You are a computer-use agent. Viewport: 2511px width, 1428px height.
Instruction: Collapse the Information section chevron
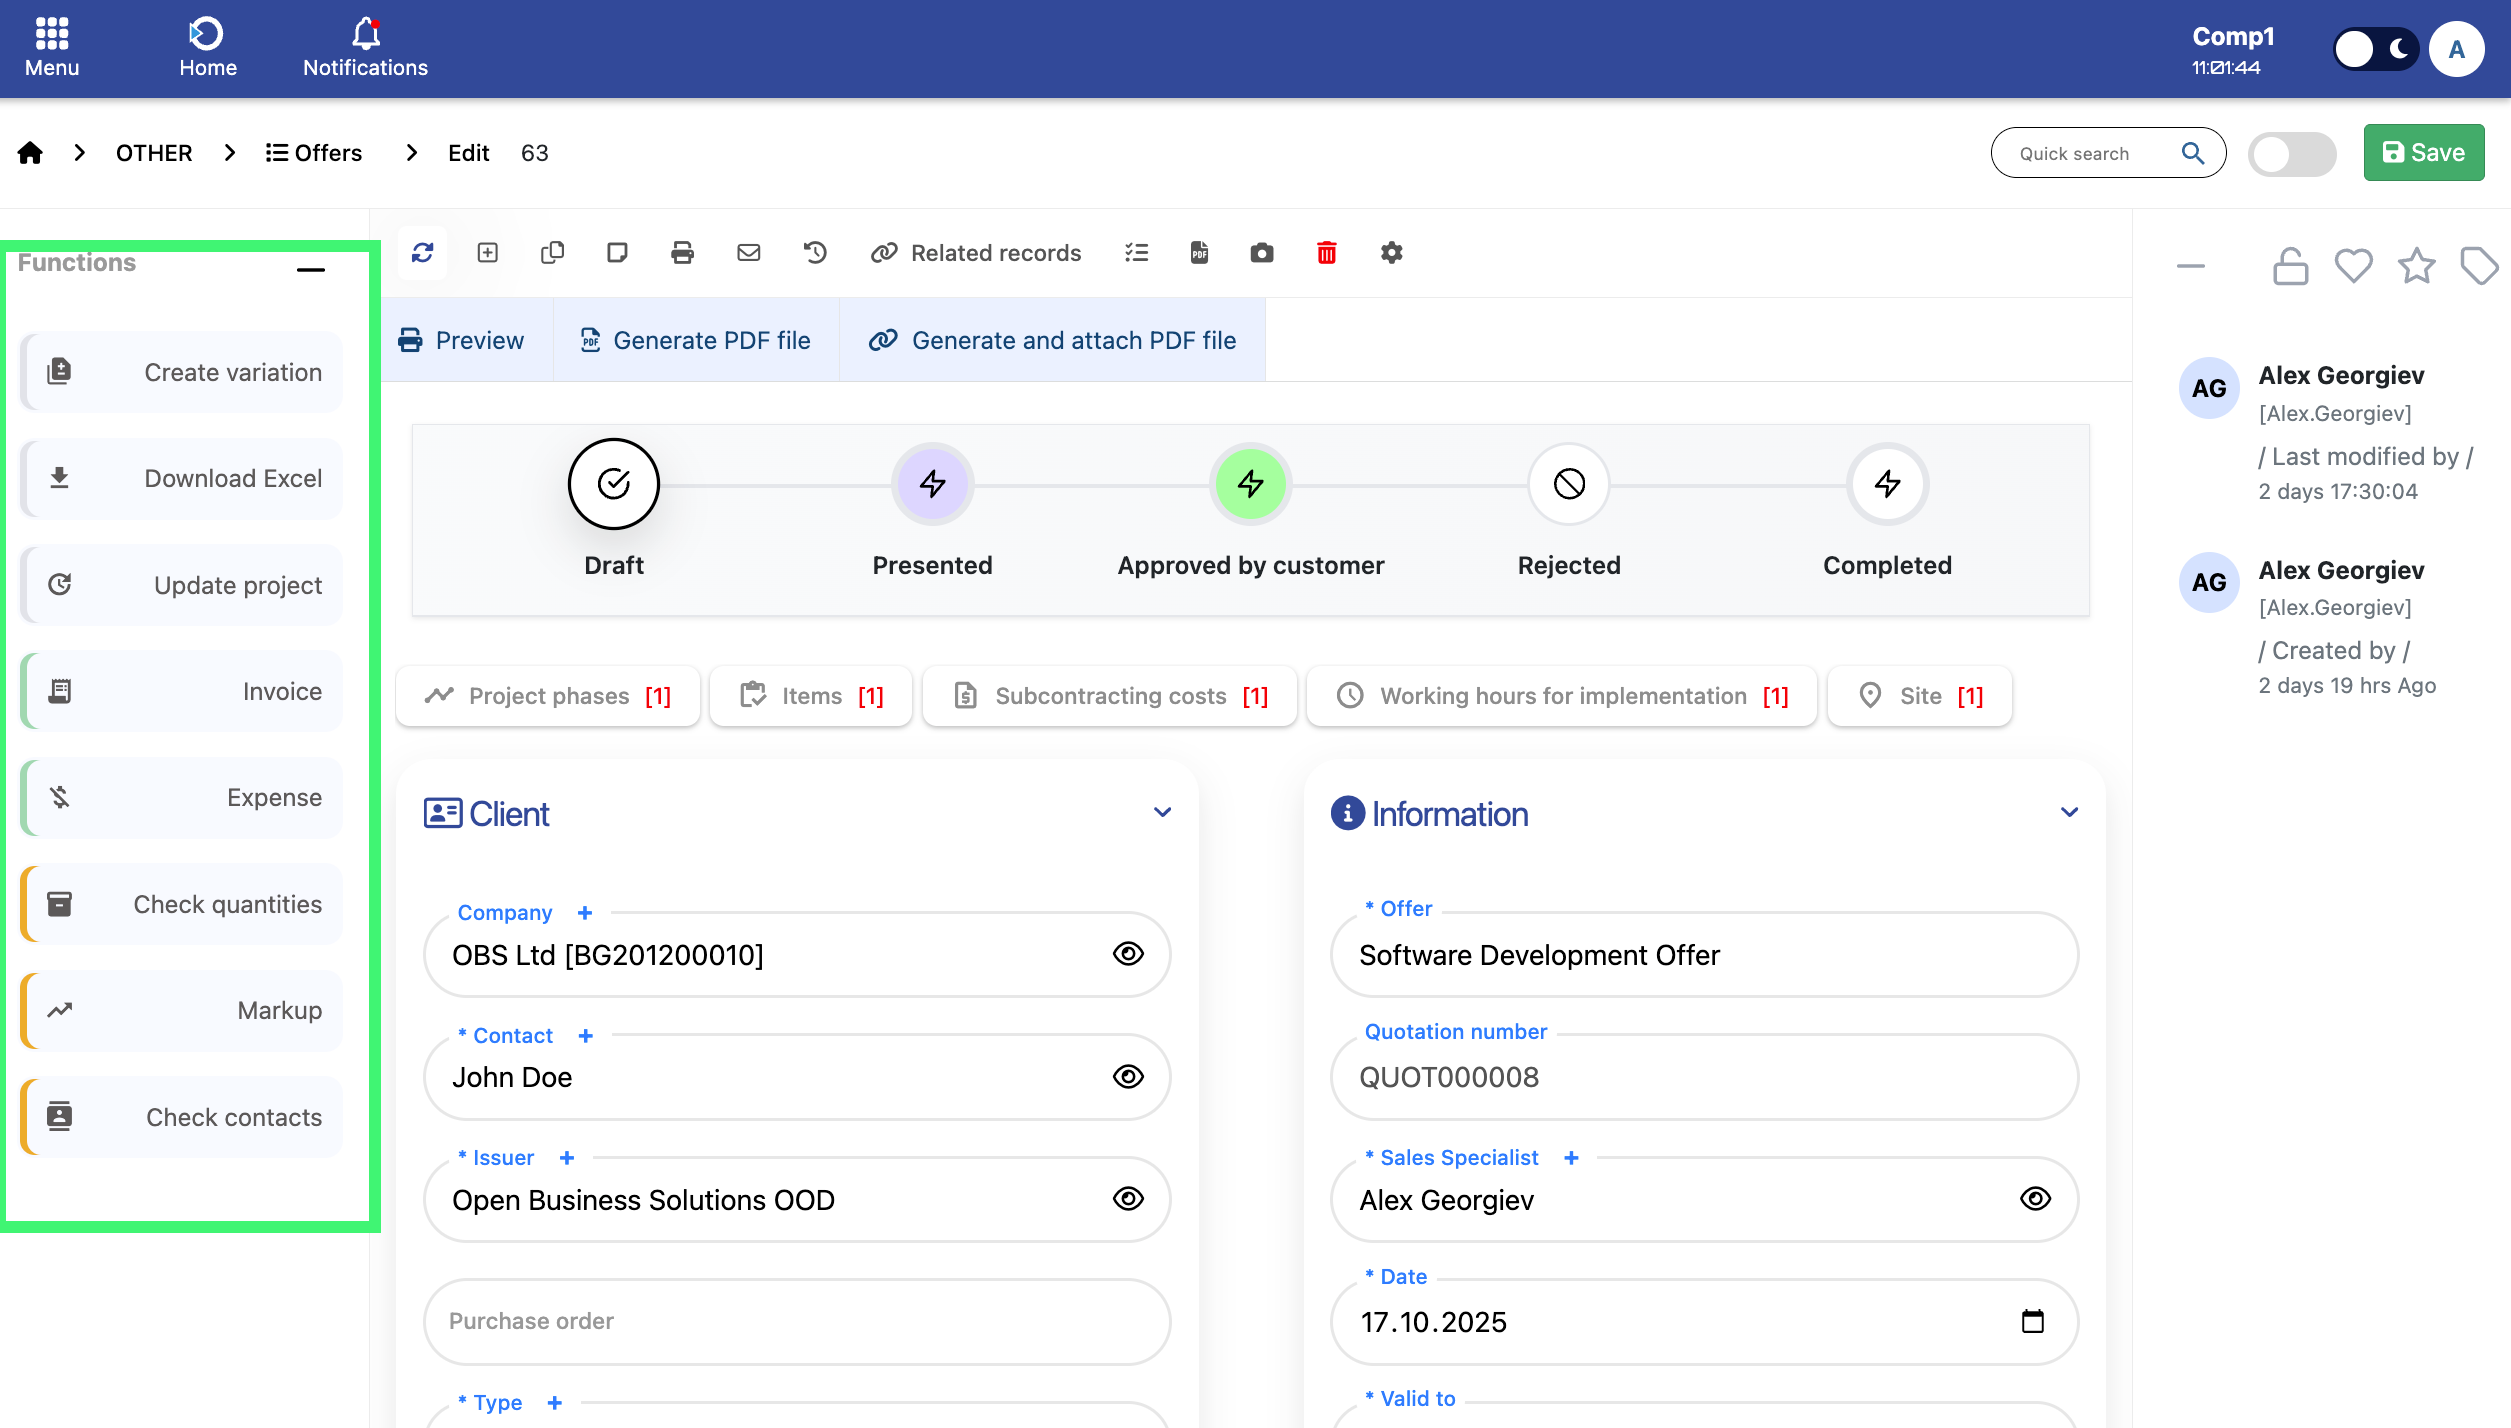(2069, 812)
